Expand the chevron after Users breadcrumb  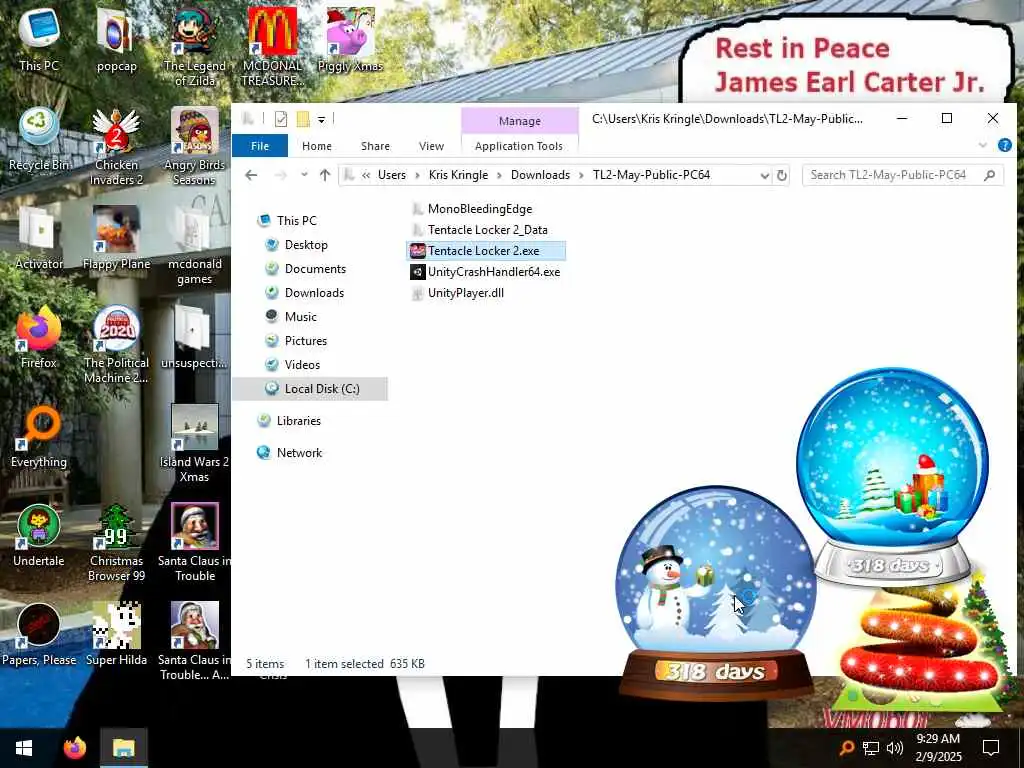click(x=417, y=175)
